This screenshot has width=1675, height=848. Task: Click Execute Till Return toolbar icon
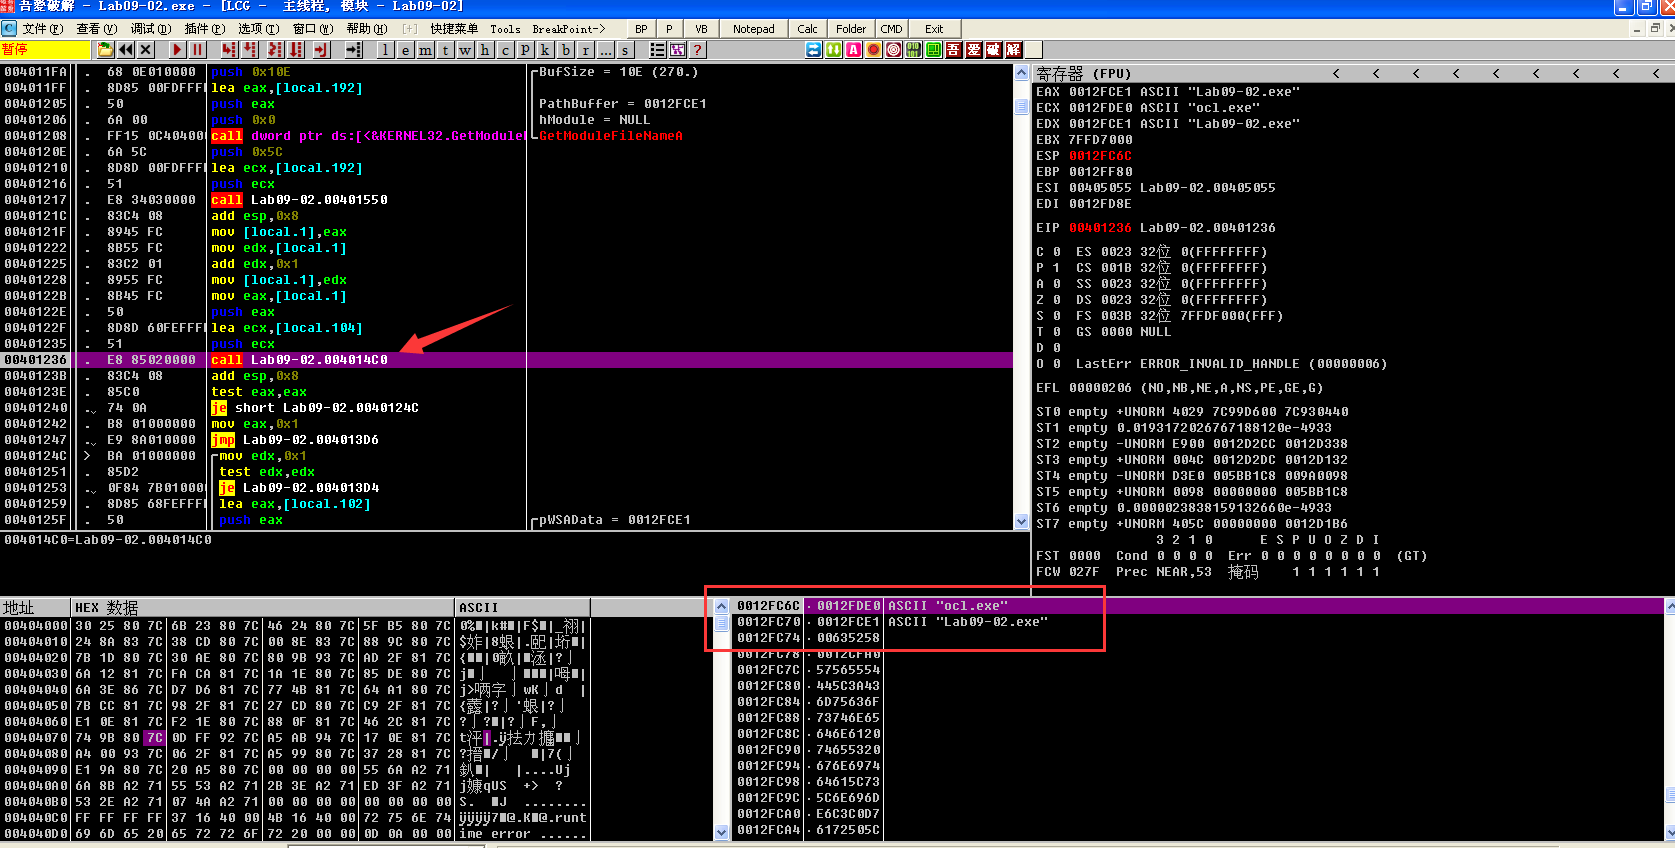tap(321, 49)
